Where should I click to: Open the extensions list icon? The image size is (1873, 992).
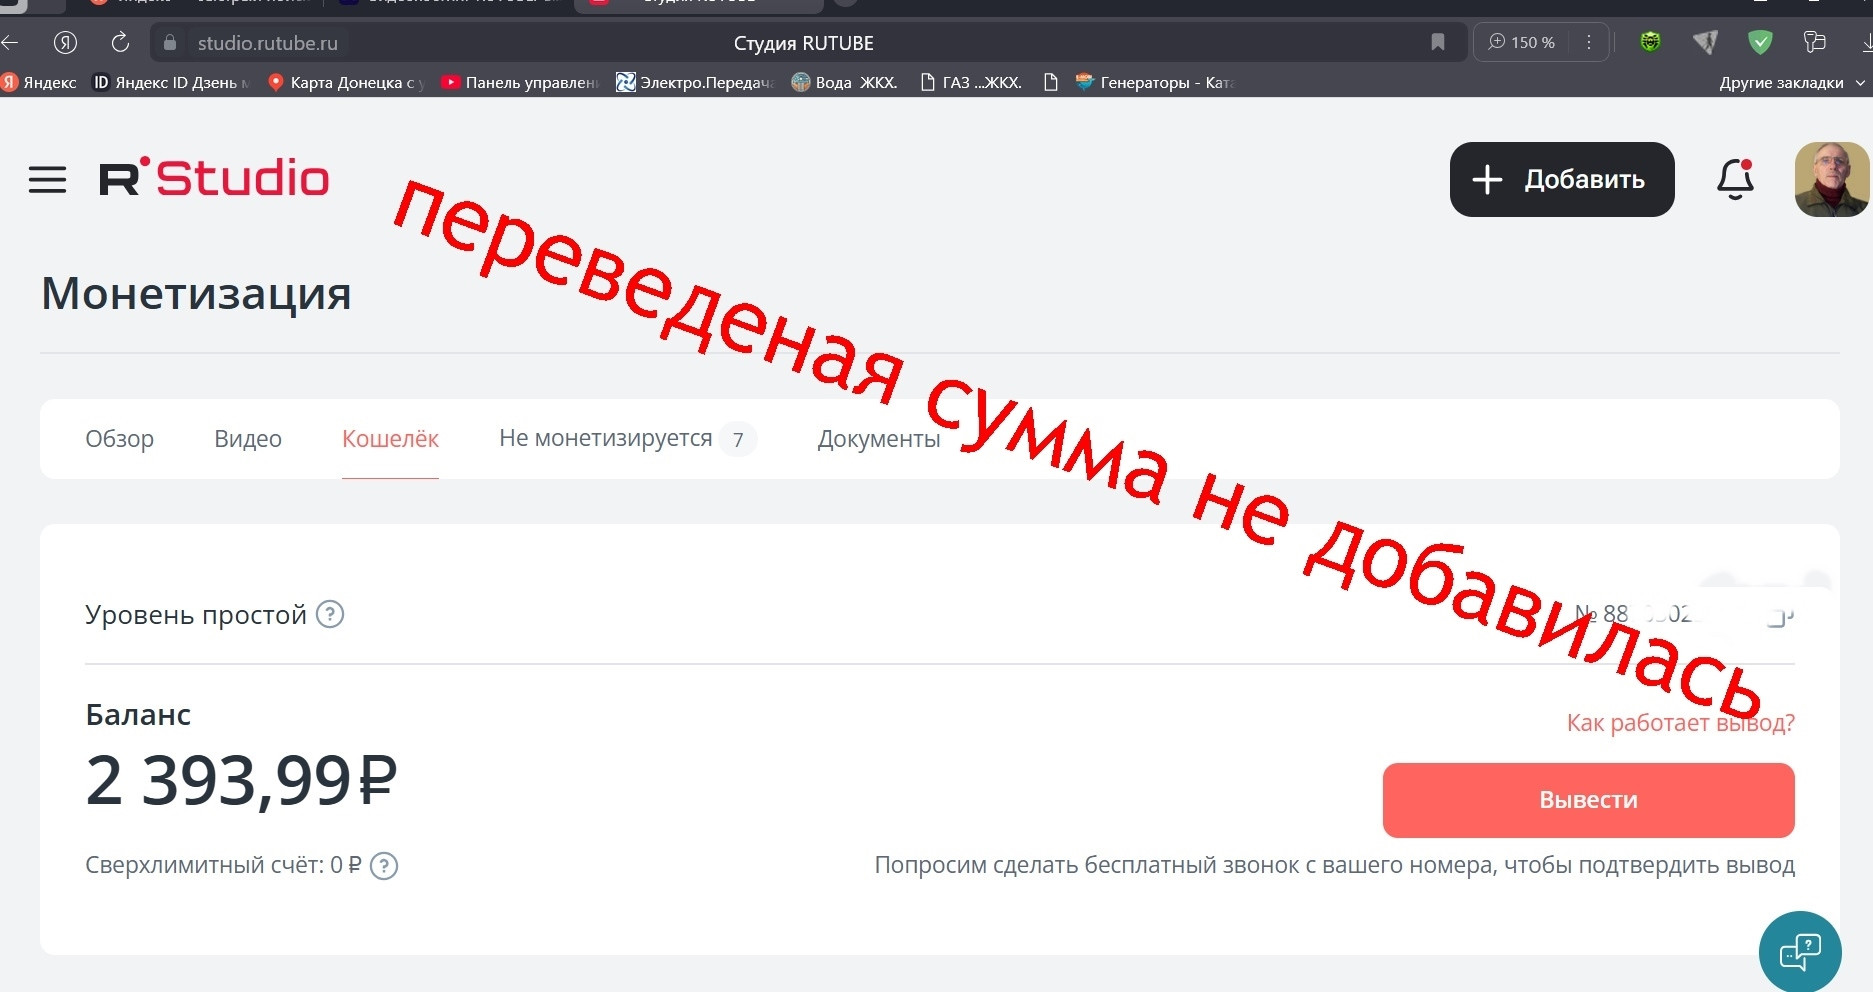pos(1814,42)
